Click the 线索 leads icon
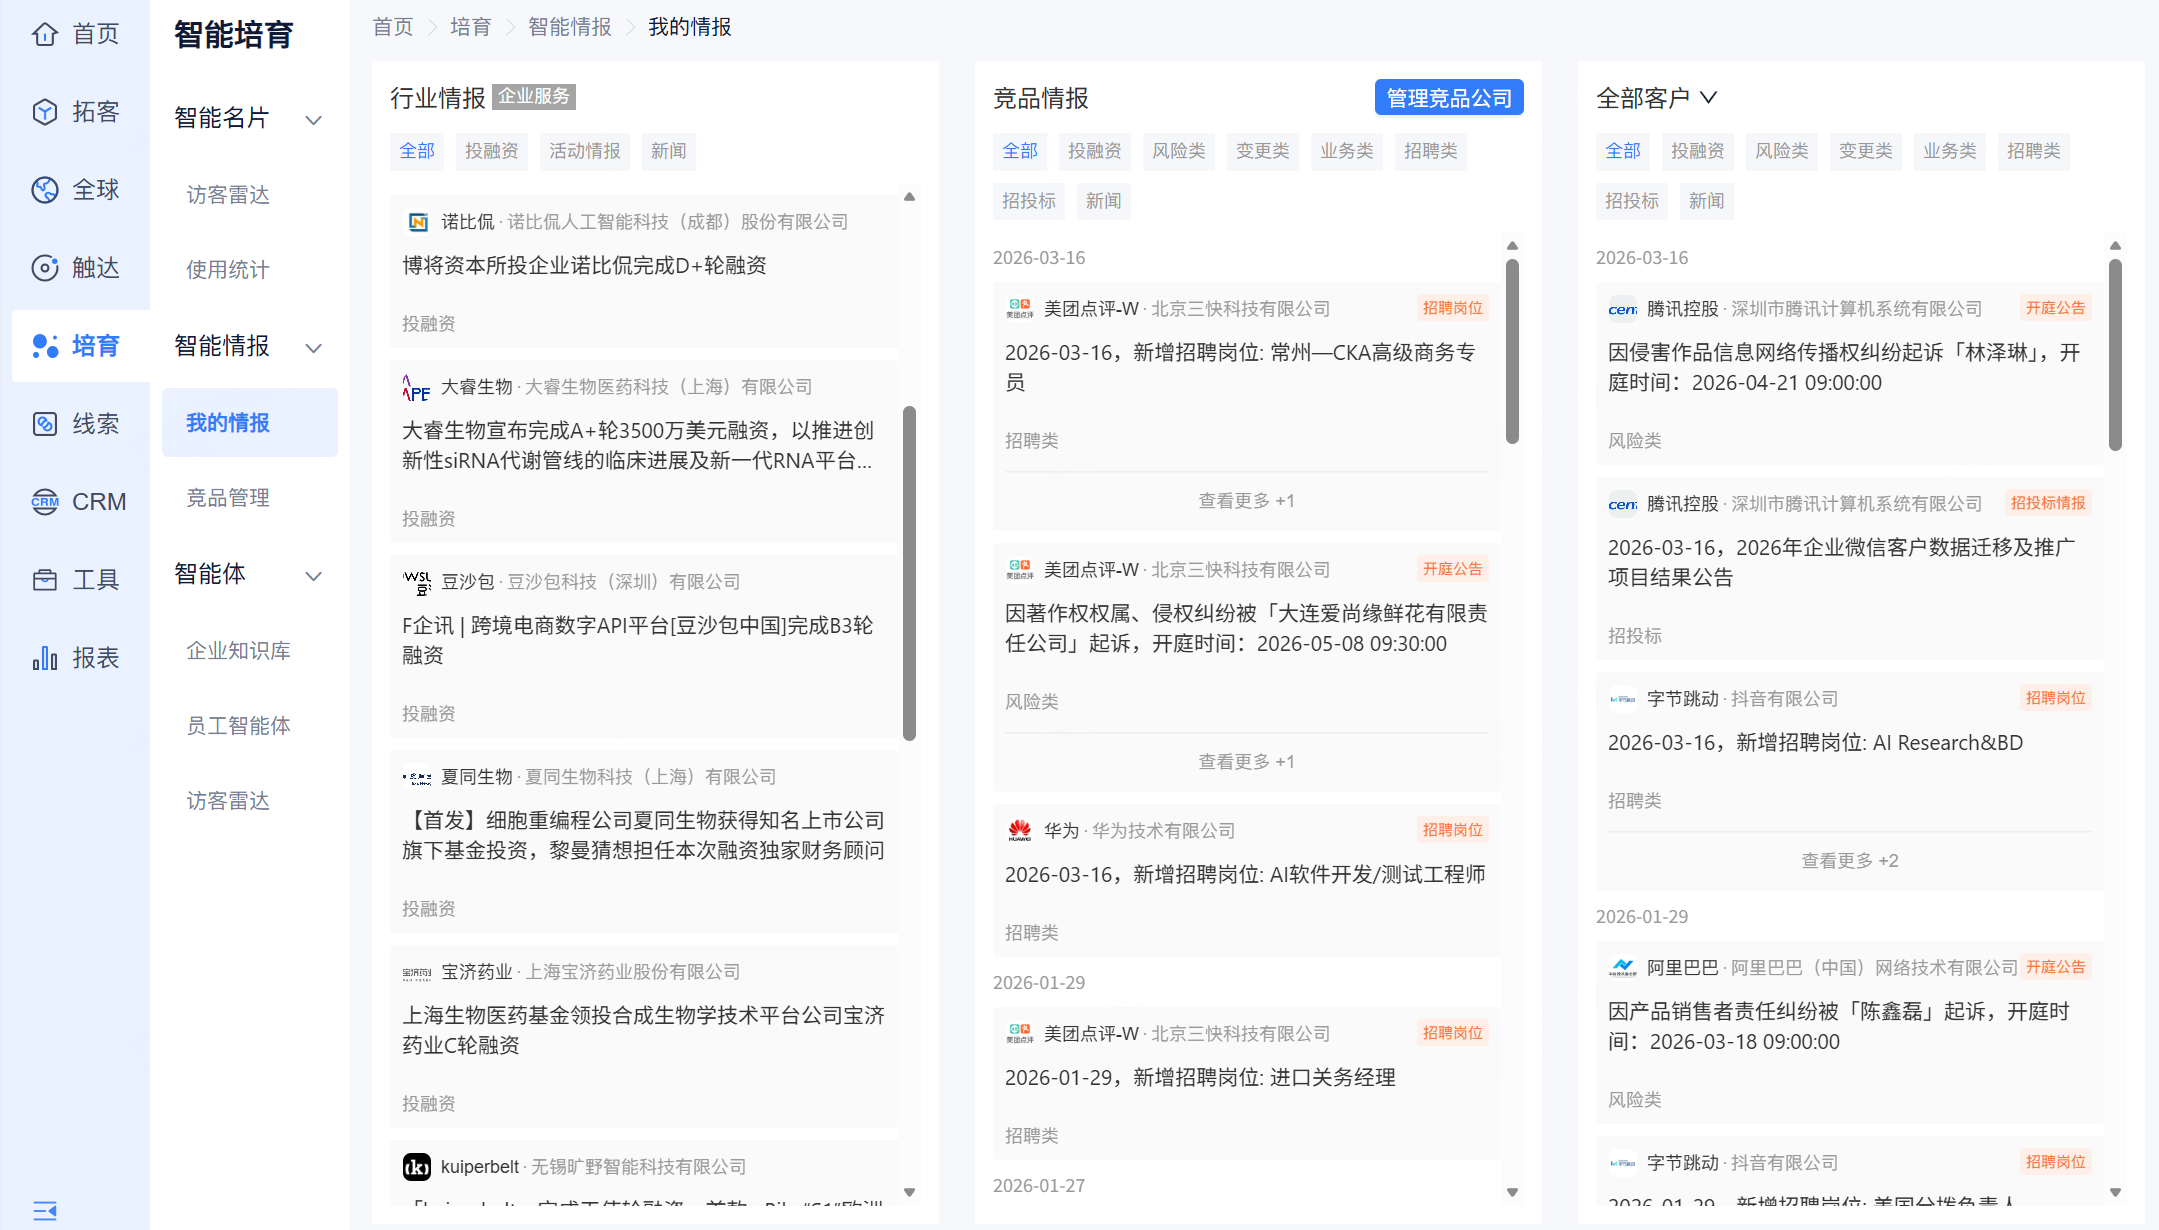 pyautogui.click(x=45, y=424)
